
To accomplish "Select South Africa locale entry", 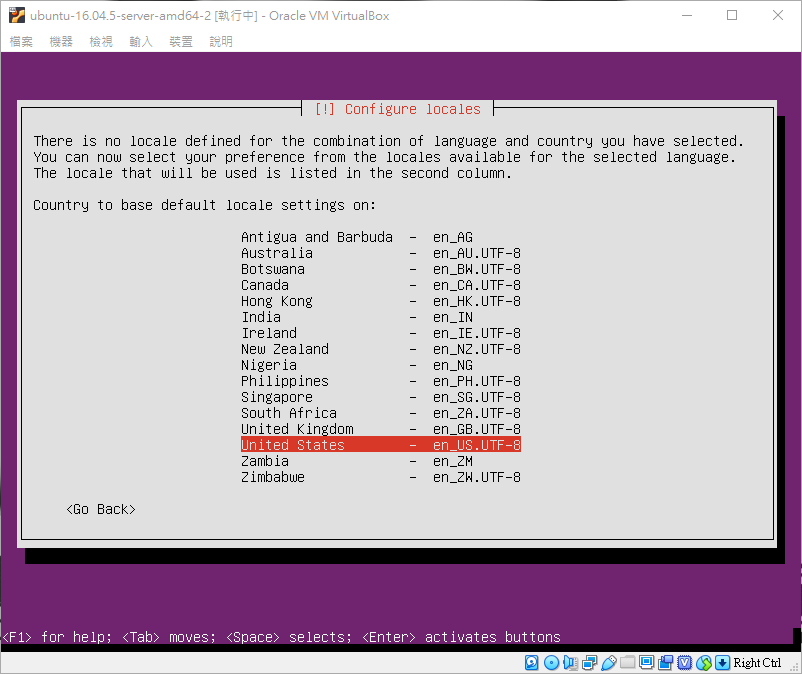I will click(381, 413).
